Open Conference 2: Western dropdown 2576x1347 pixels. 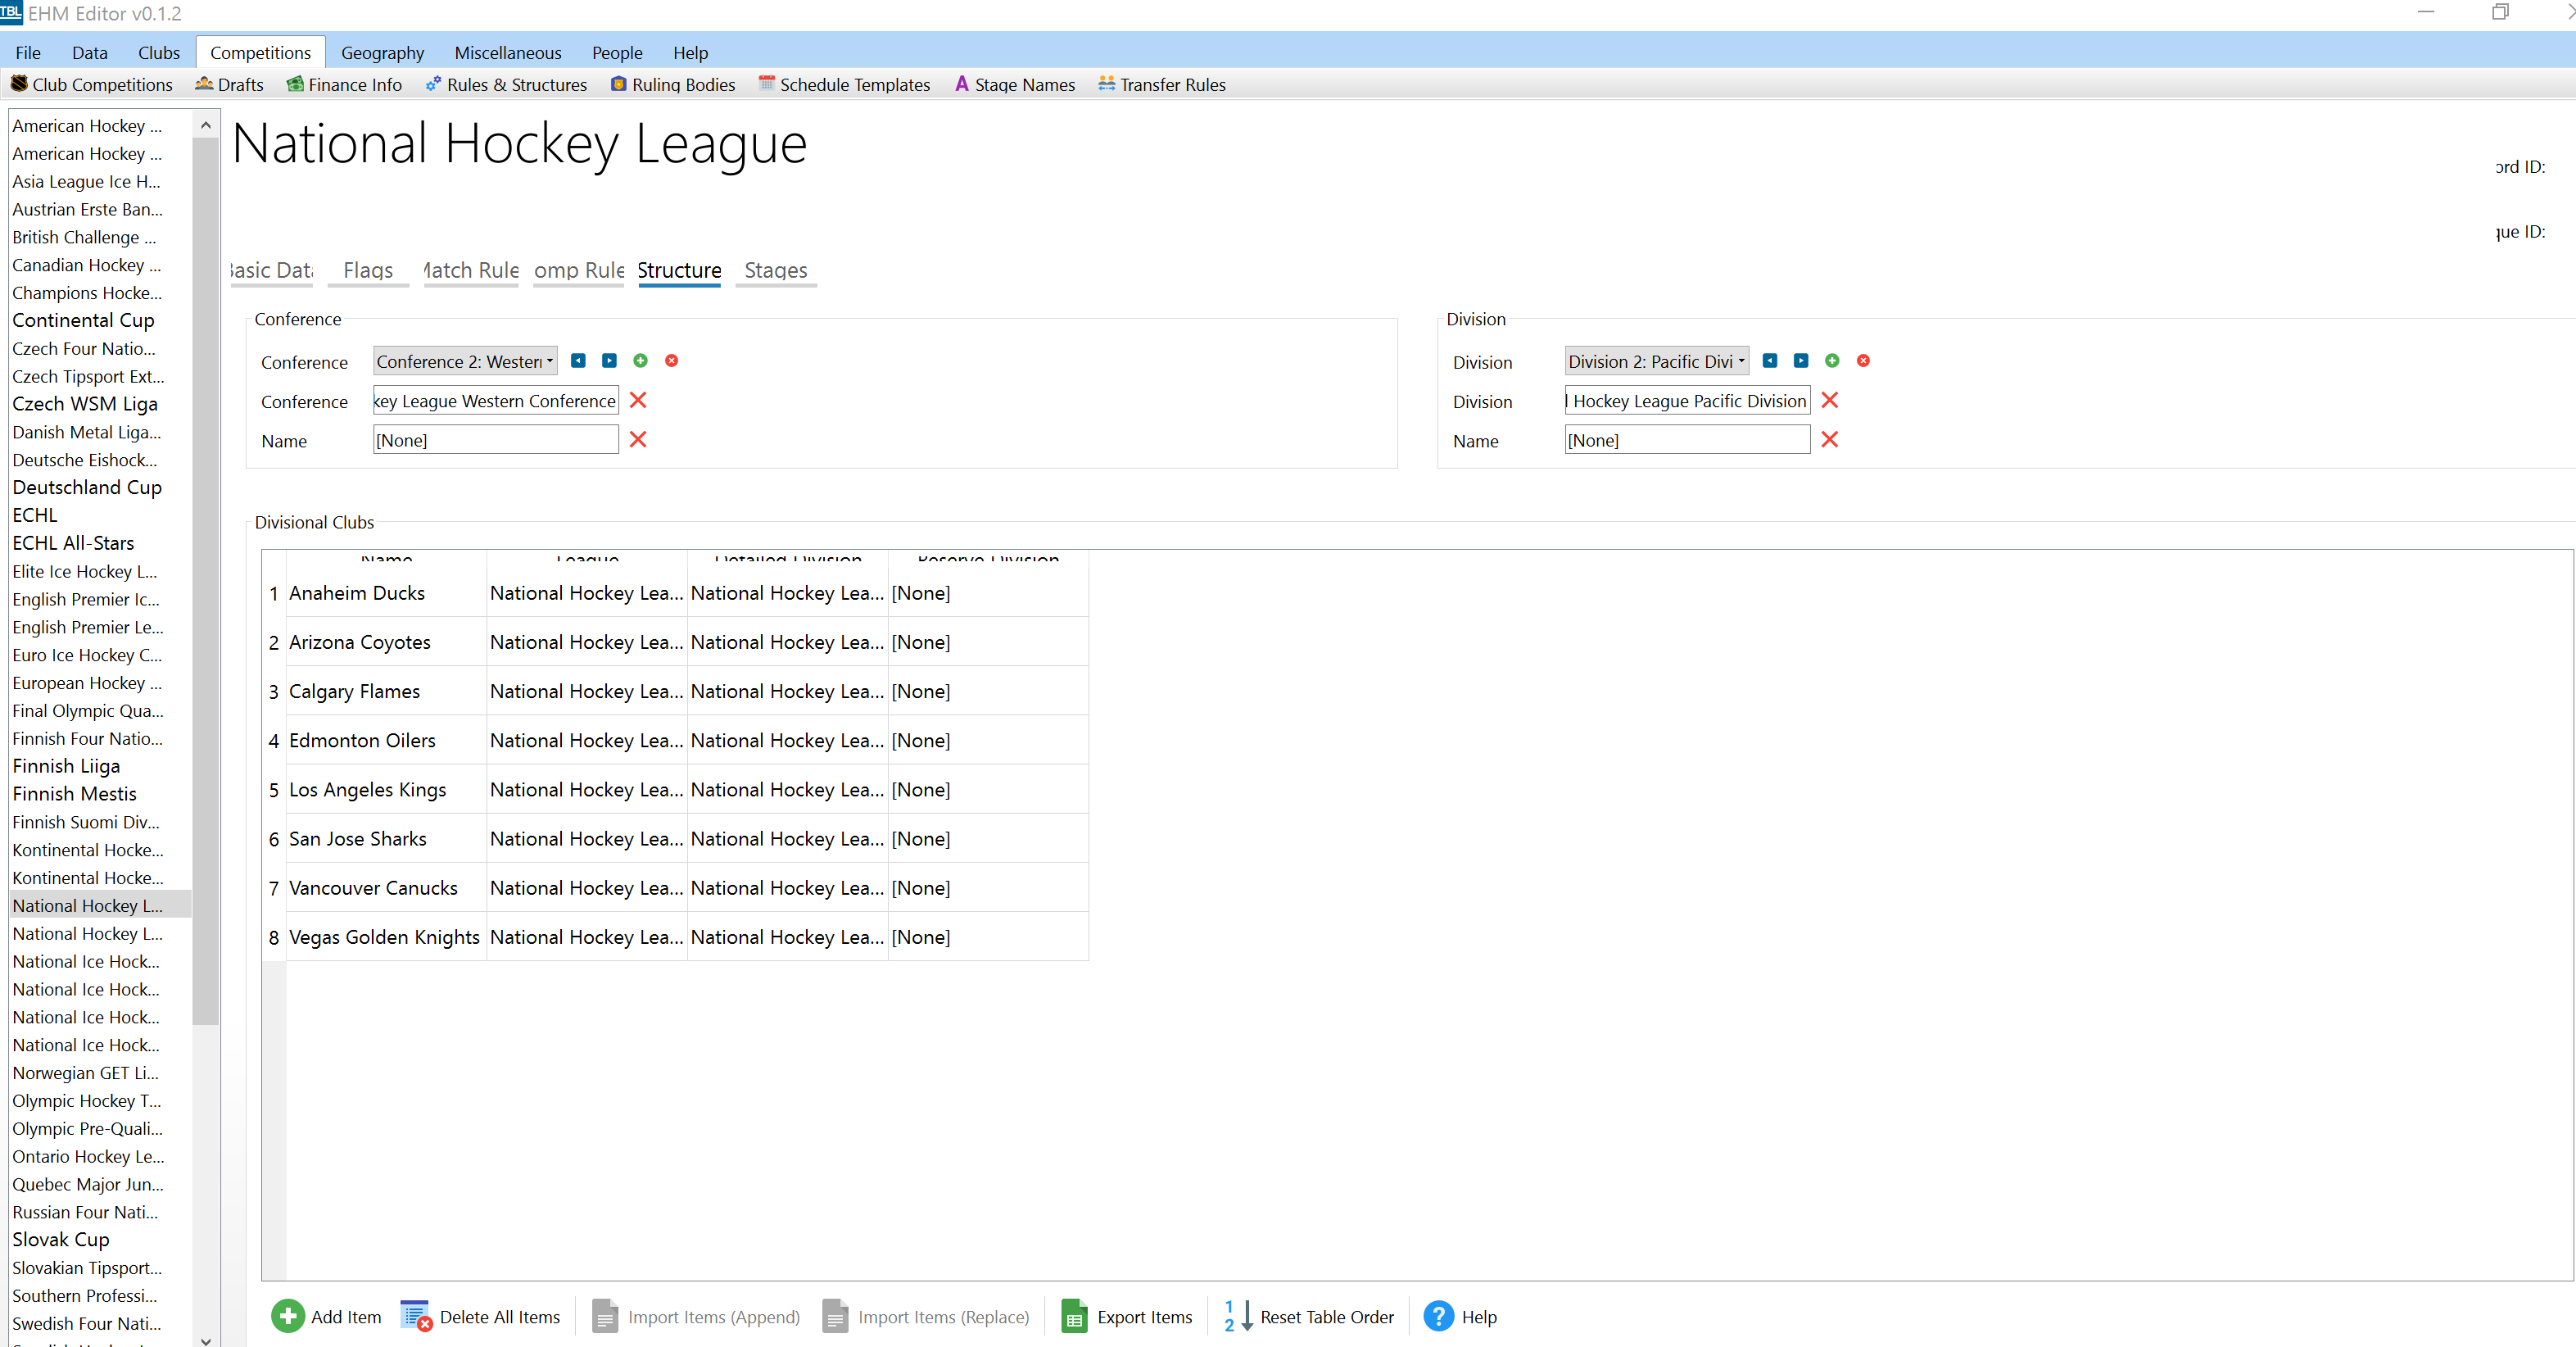(465, 361)
